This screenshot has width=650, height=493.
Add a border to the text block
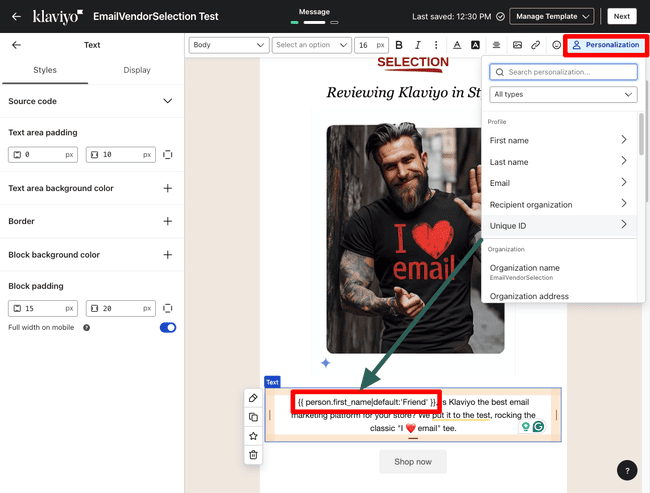pos(167,221)
